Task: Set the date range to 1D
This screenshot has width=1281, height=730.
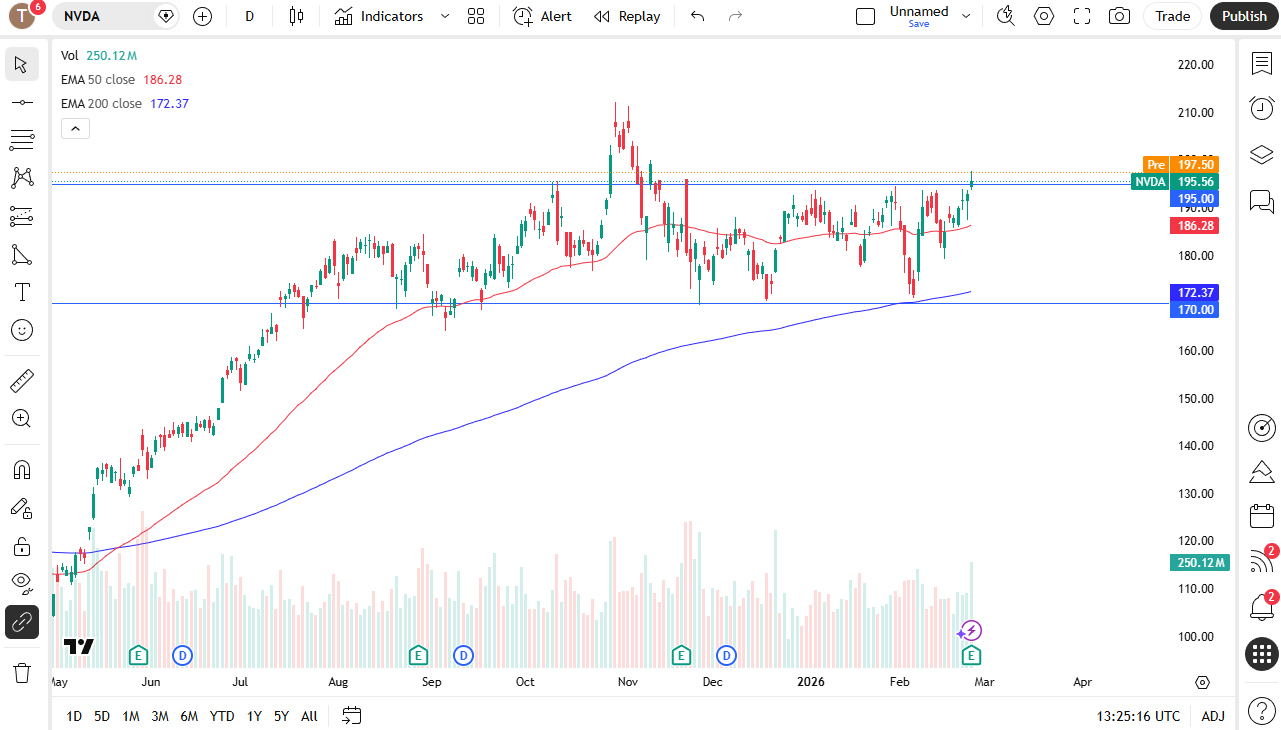Action: point(74,716)
